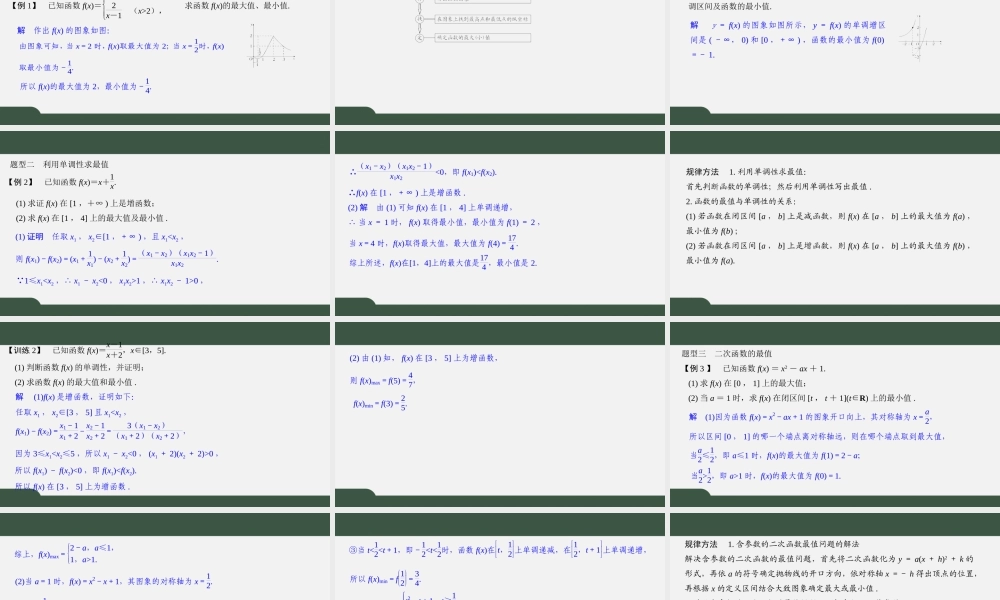1000x600 pixels.
Task: Click the 规律方法 heading about 单调性
Action: [703, 172]
